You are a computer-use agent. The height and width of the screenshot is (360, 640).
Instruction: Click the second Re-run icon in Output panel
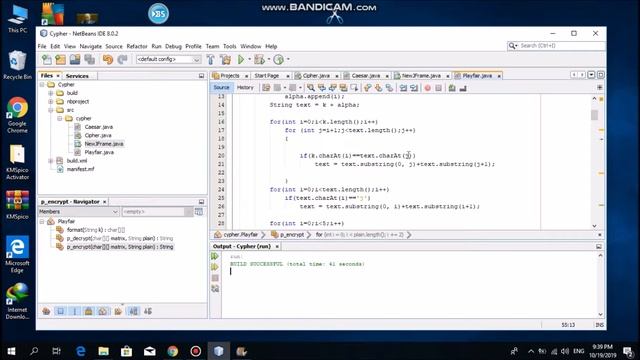tap(215, 267)
